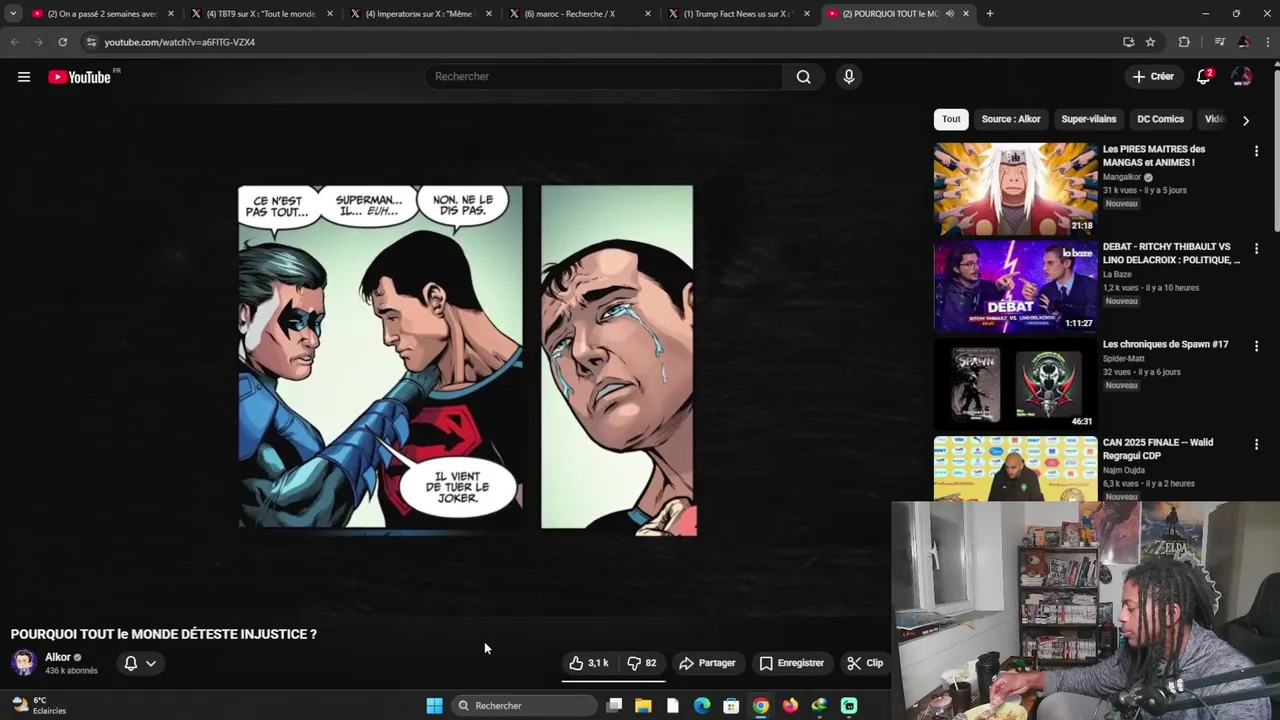Viewport: 1280px width, 720px height.
Task: Open more options for Les PIRES MAITRES video
Action: pos(1256,151)
